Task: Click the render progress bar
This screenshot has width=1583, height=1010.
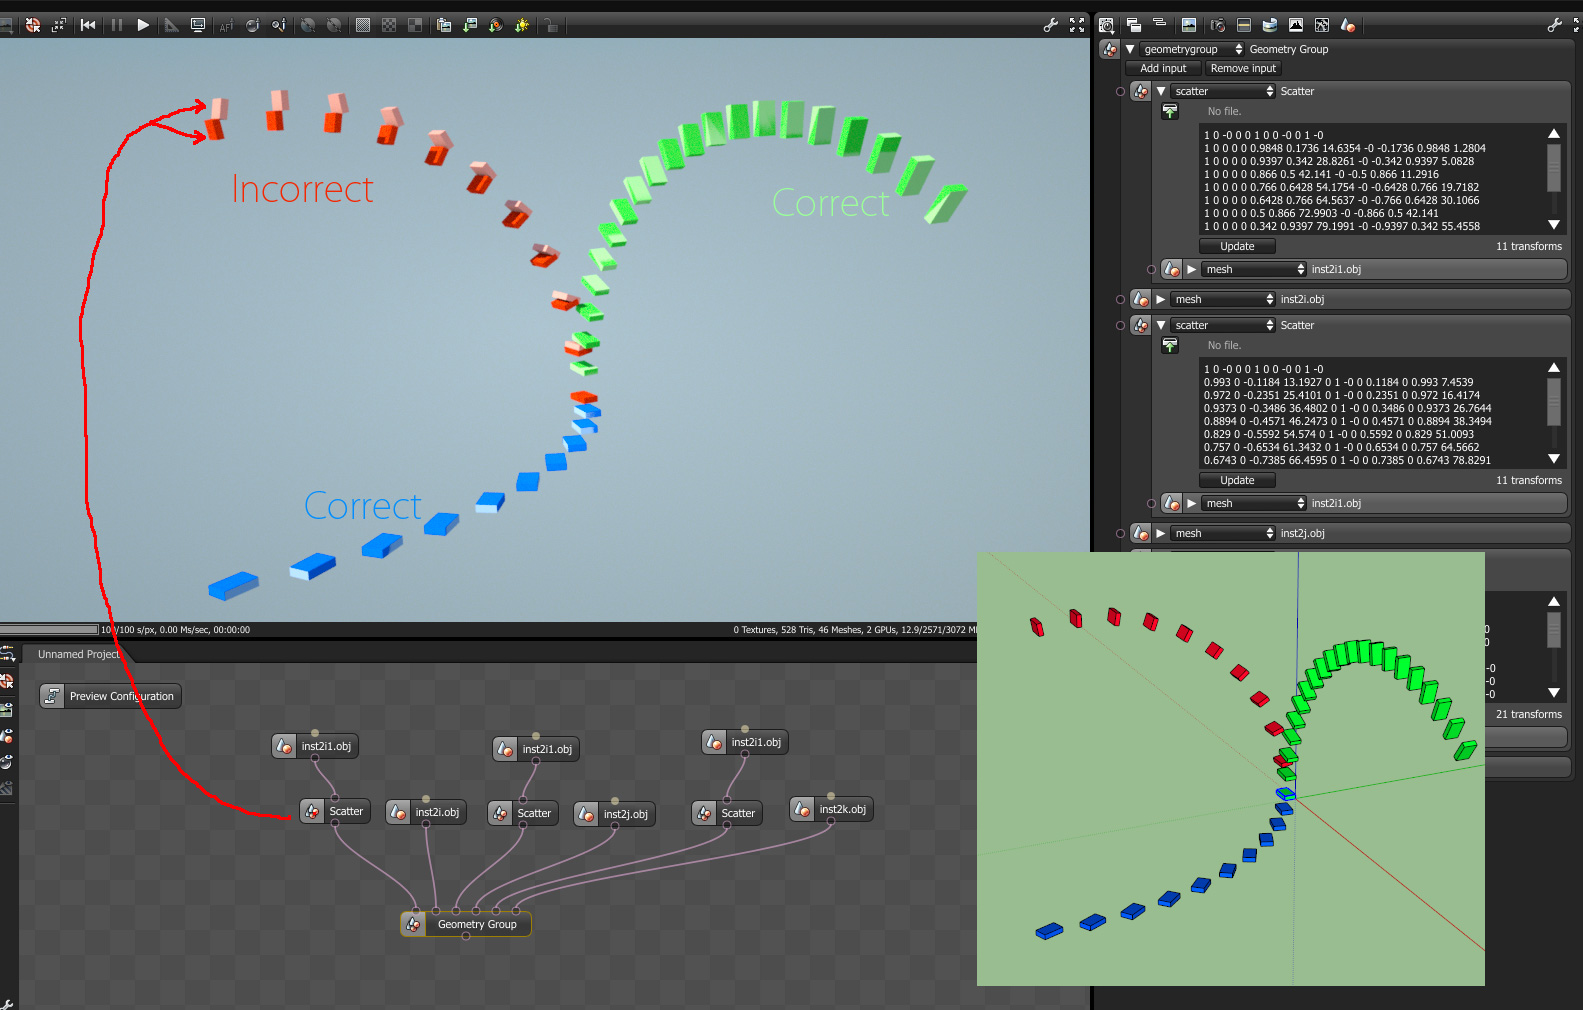Action: pyautogui.click(x=49, y=630)
